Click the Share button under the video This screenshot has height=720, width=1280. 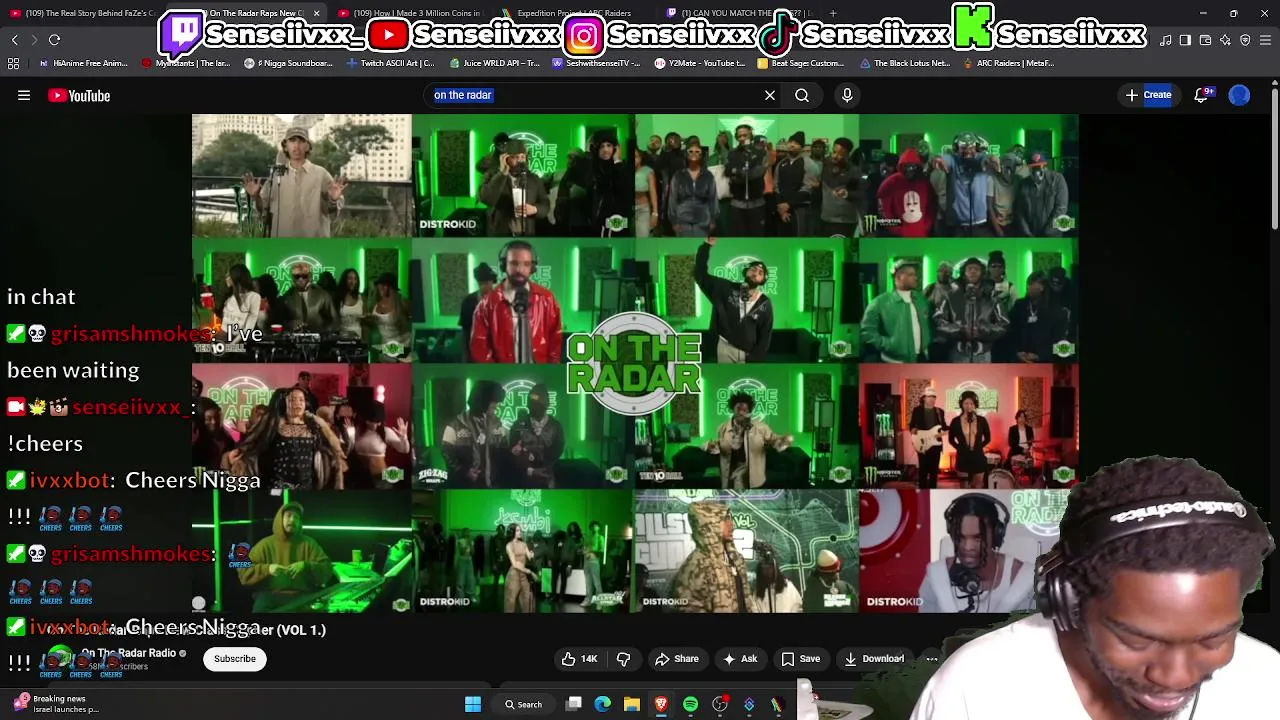point(677,659)
